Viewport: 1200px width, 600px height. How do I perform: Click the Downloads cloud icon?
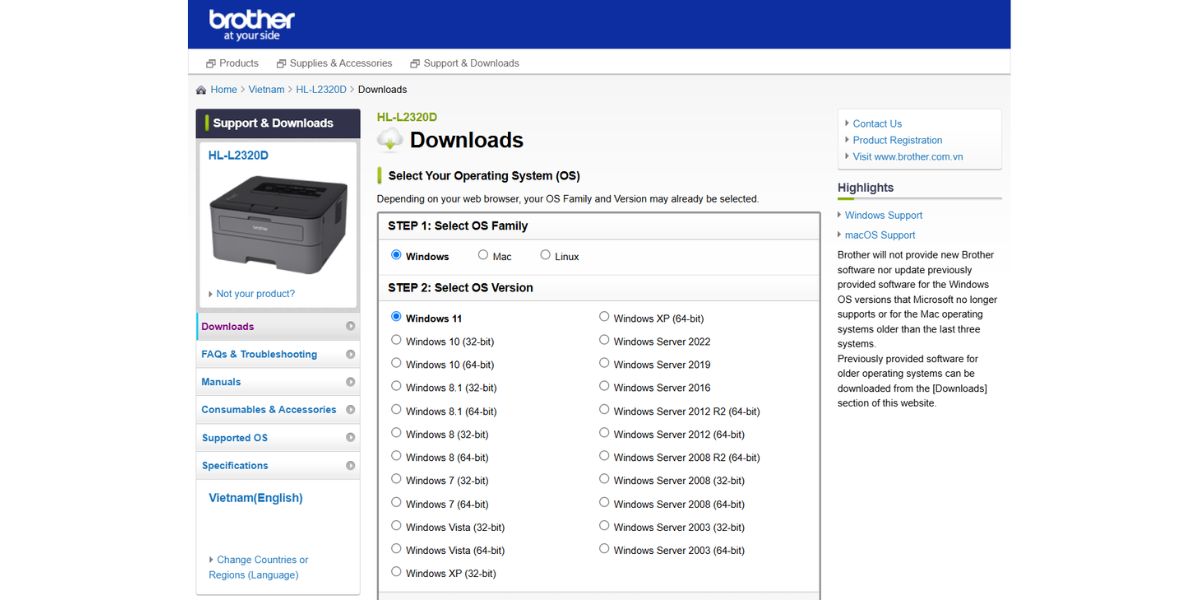390,140
